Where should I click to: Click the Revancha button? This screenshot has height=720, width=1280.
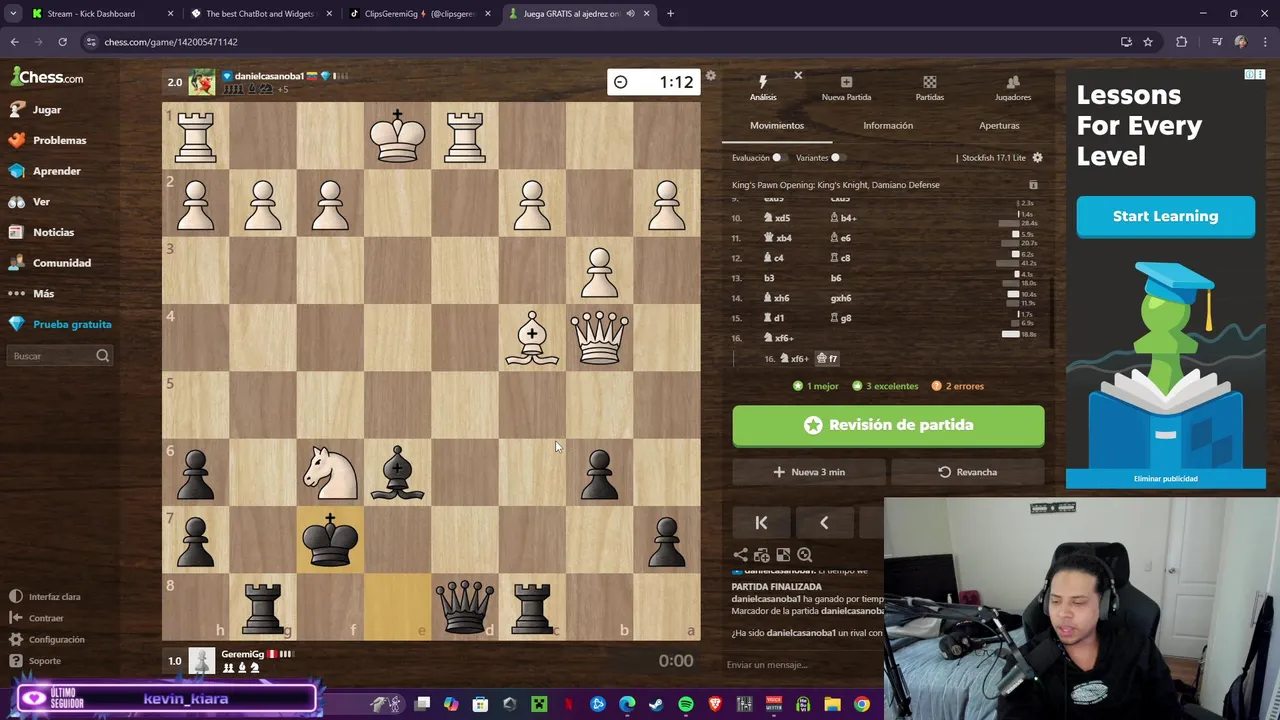967,472
